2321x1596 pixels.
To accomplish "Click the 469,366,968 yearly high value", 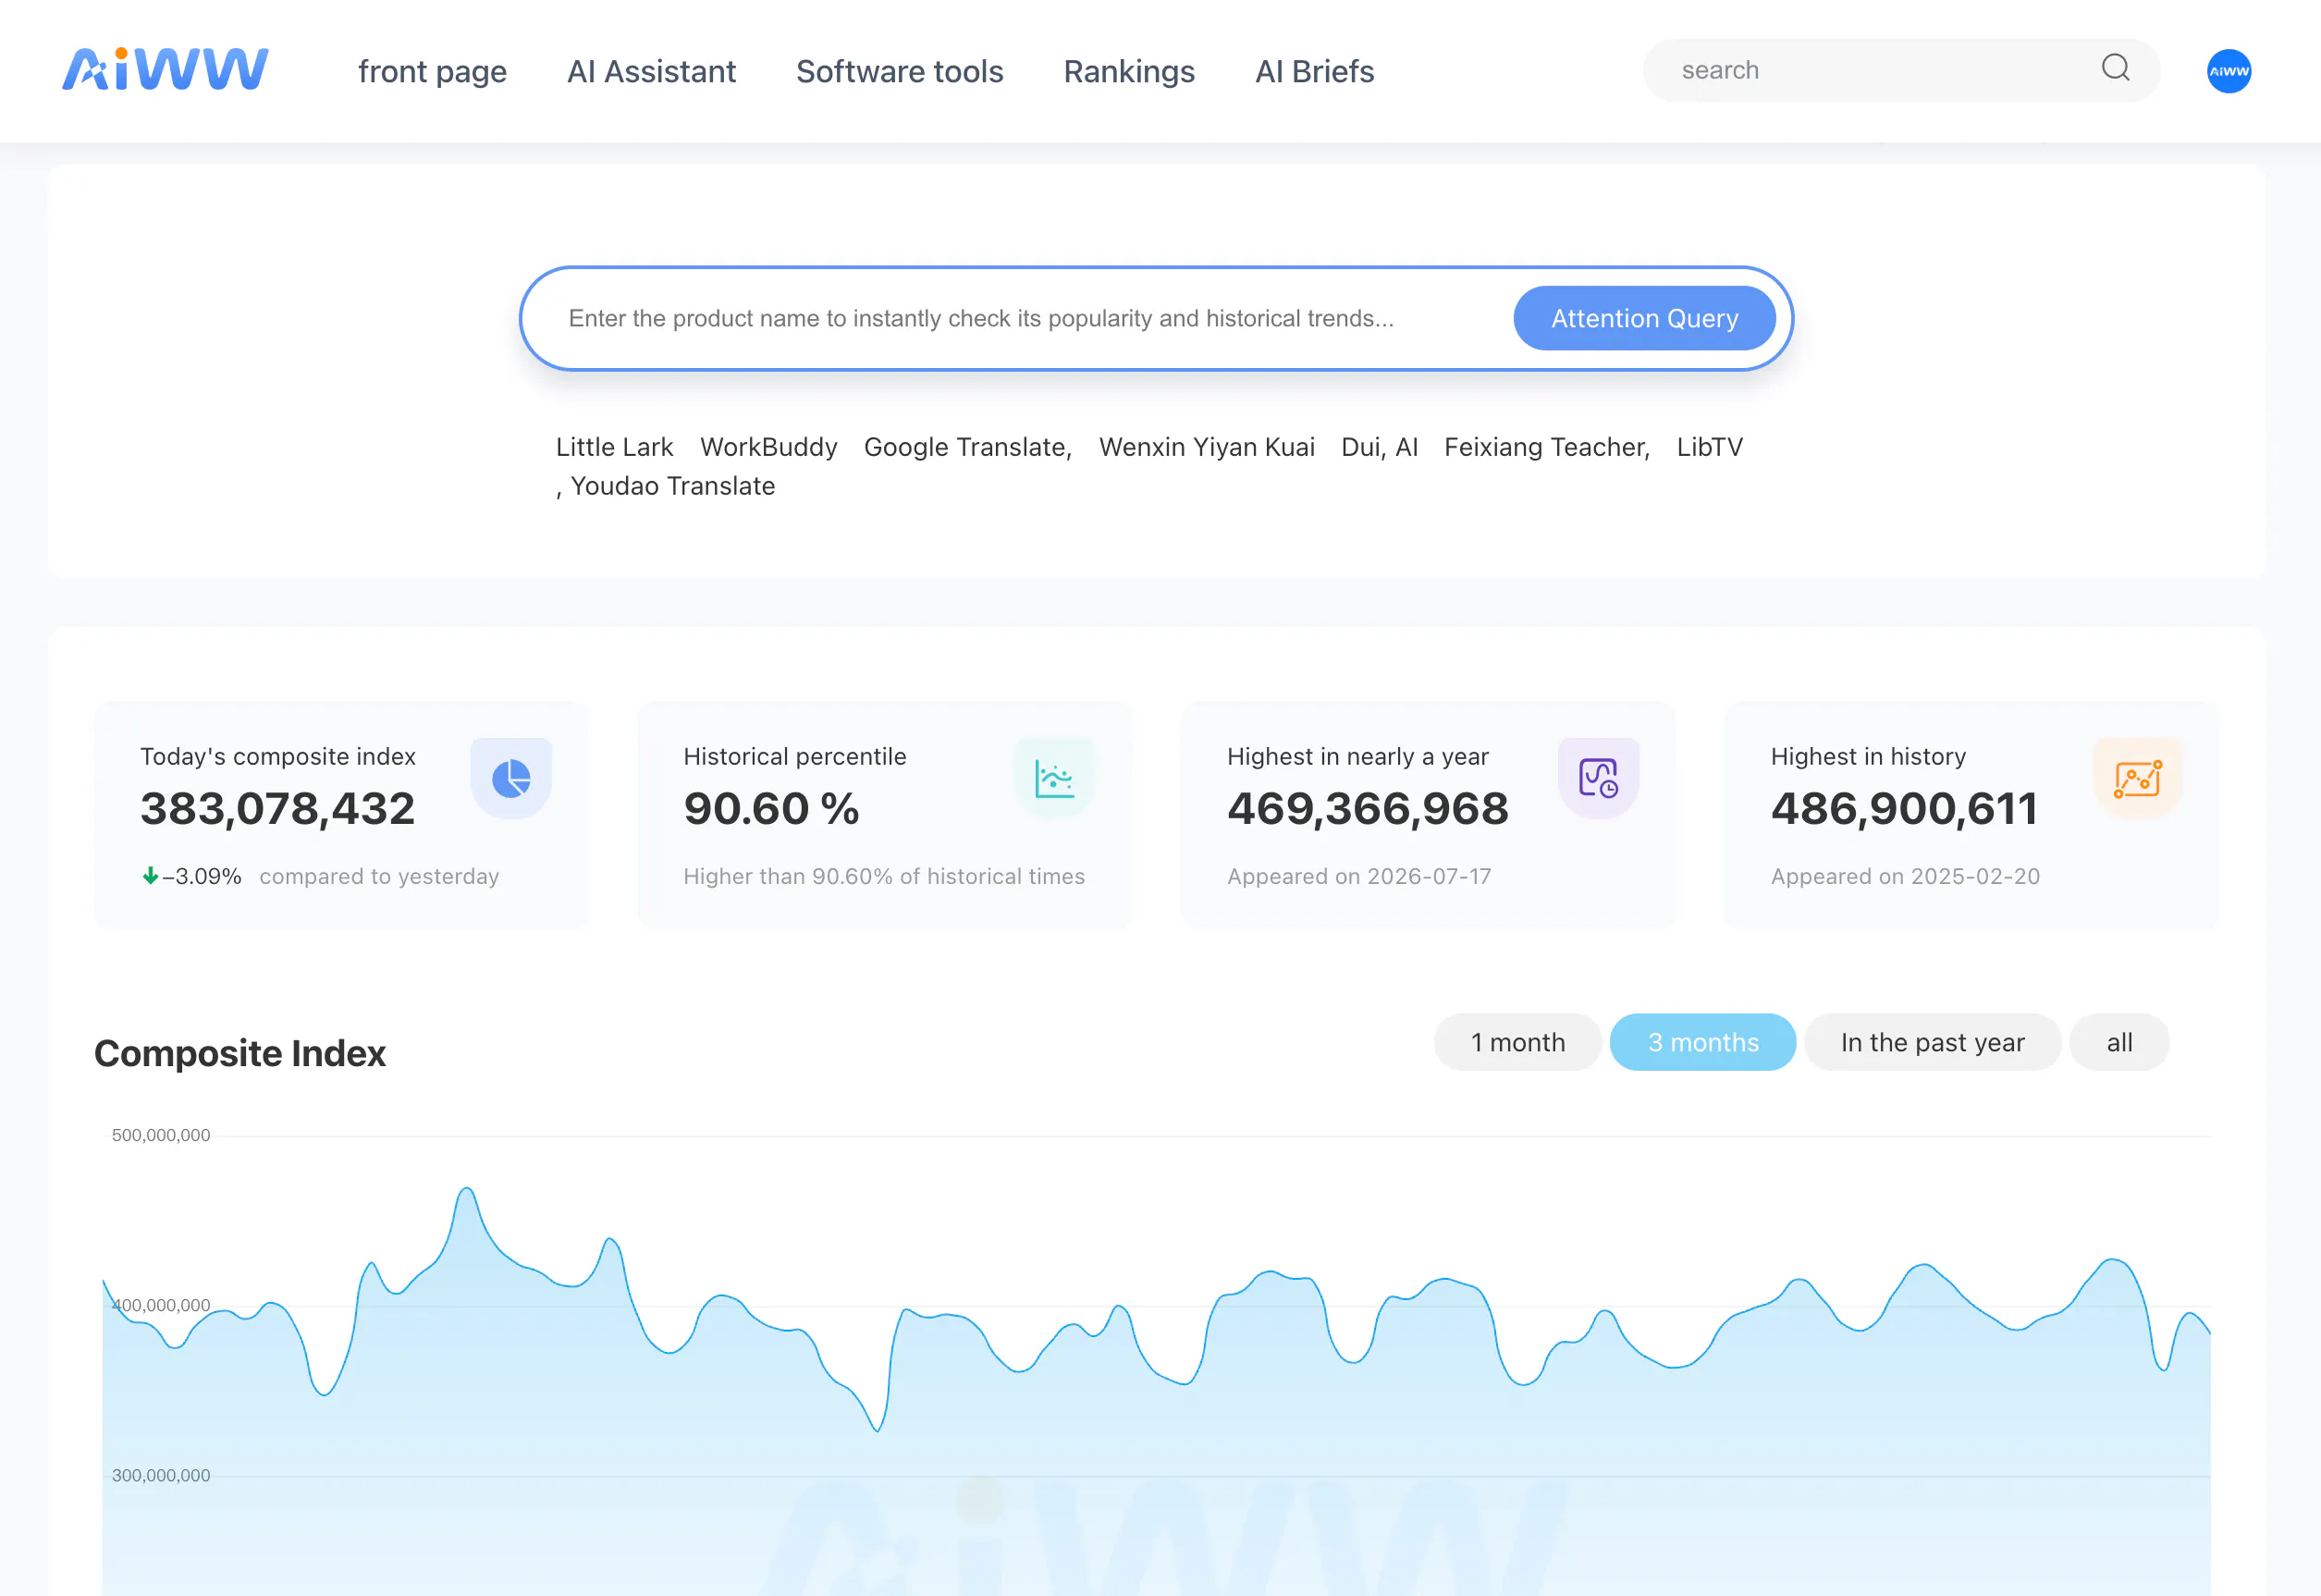I will click(x=1367, y=808).
